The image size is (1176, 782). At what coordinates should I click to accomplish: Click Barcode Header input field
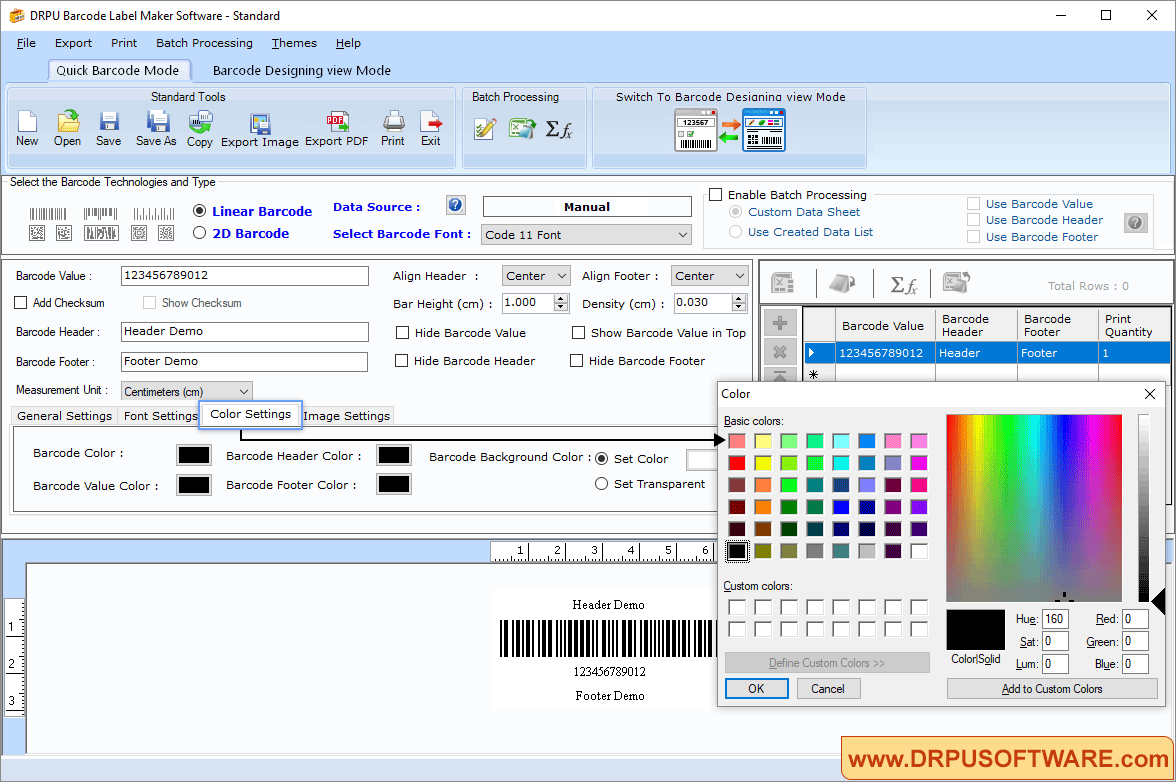click(244, 331)
